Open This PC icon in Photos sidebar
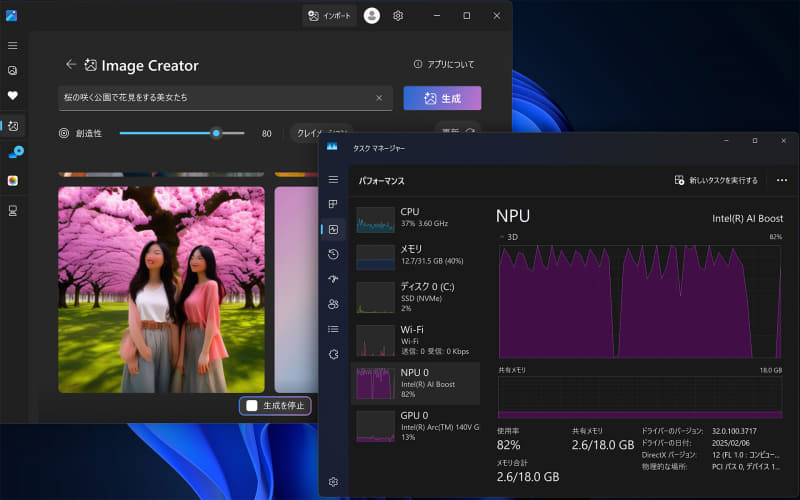 (x=13, y=210)
